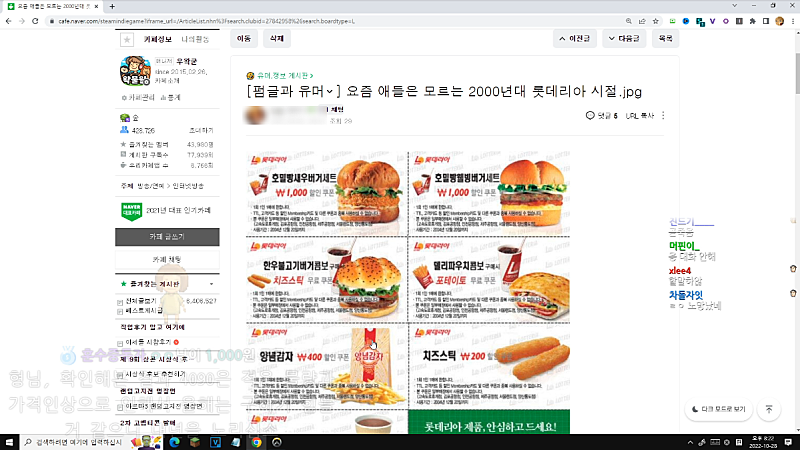800x450 pixels.
Task: Open 카페관리 gear link
Action: point(138,97)
